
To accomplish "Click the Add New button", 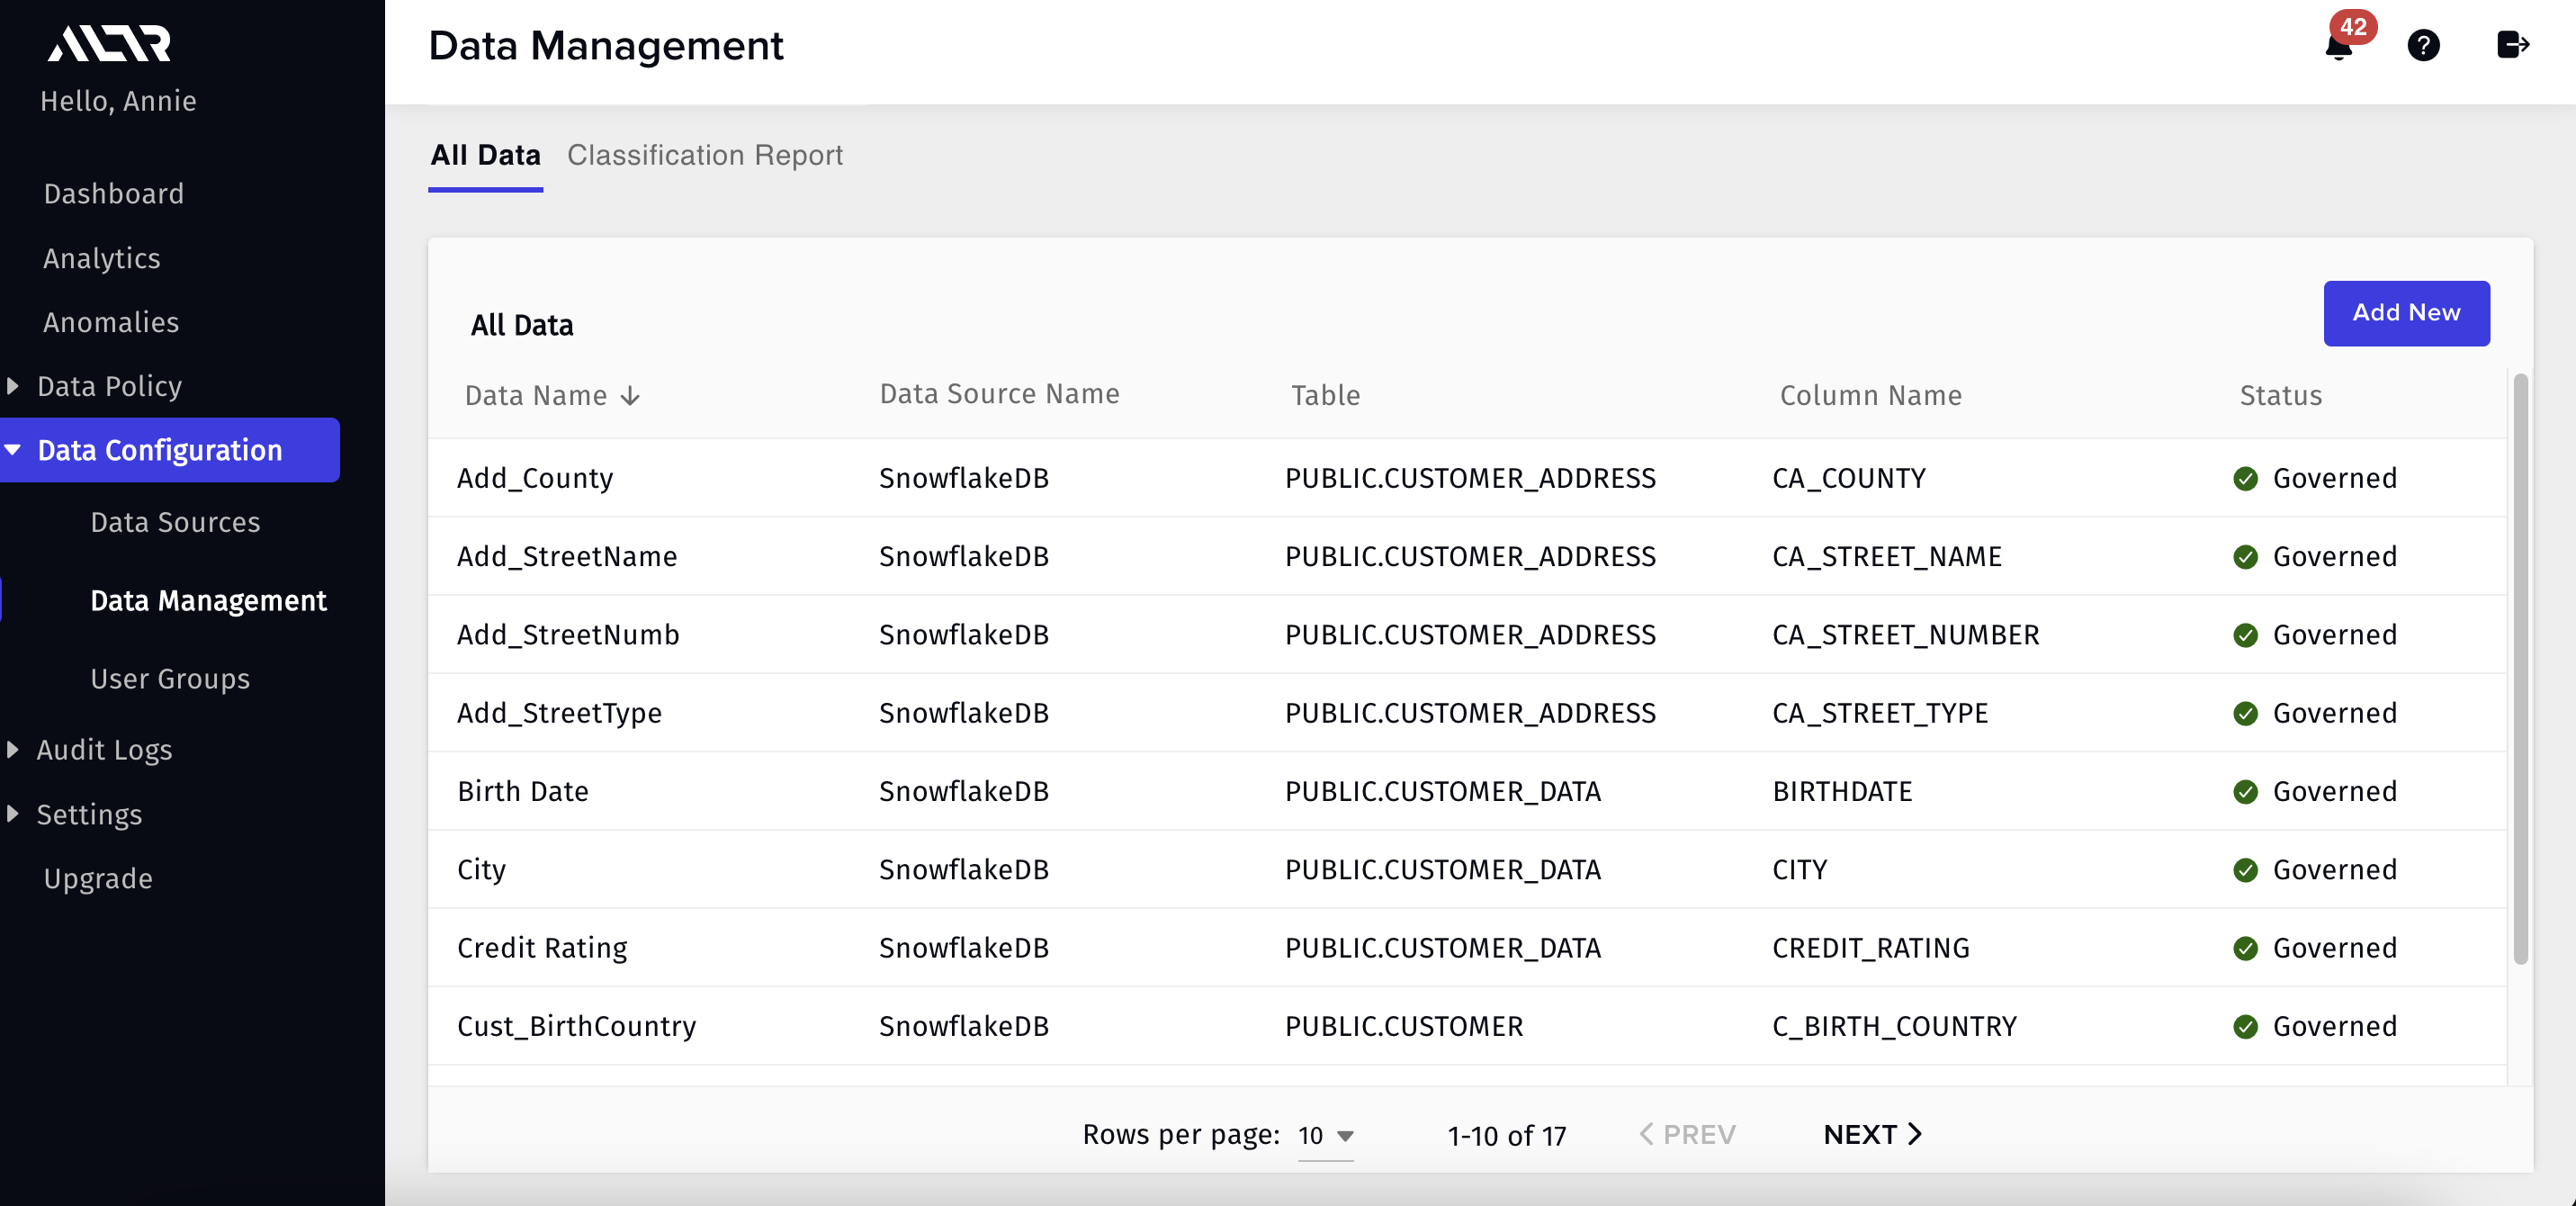I will coord(2405,313).
